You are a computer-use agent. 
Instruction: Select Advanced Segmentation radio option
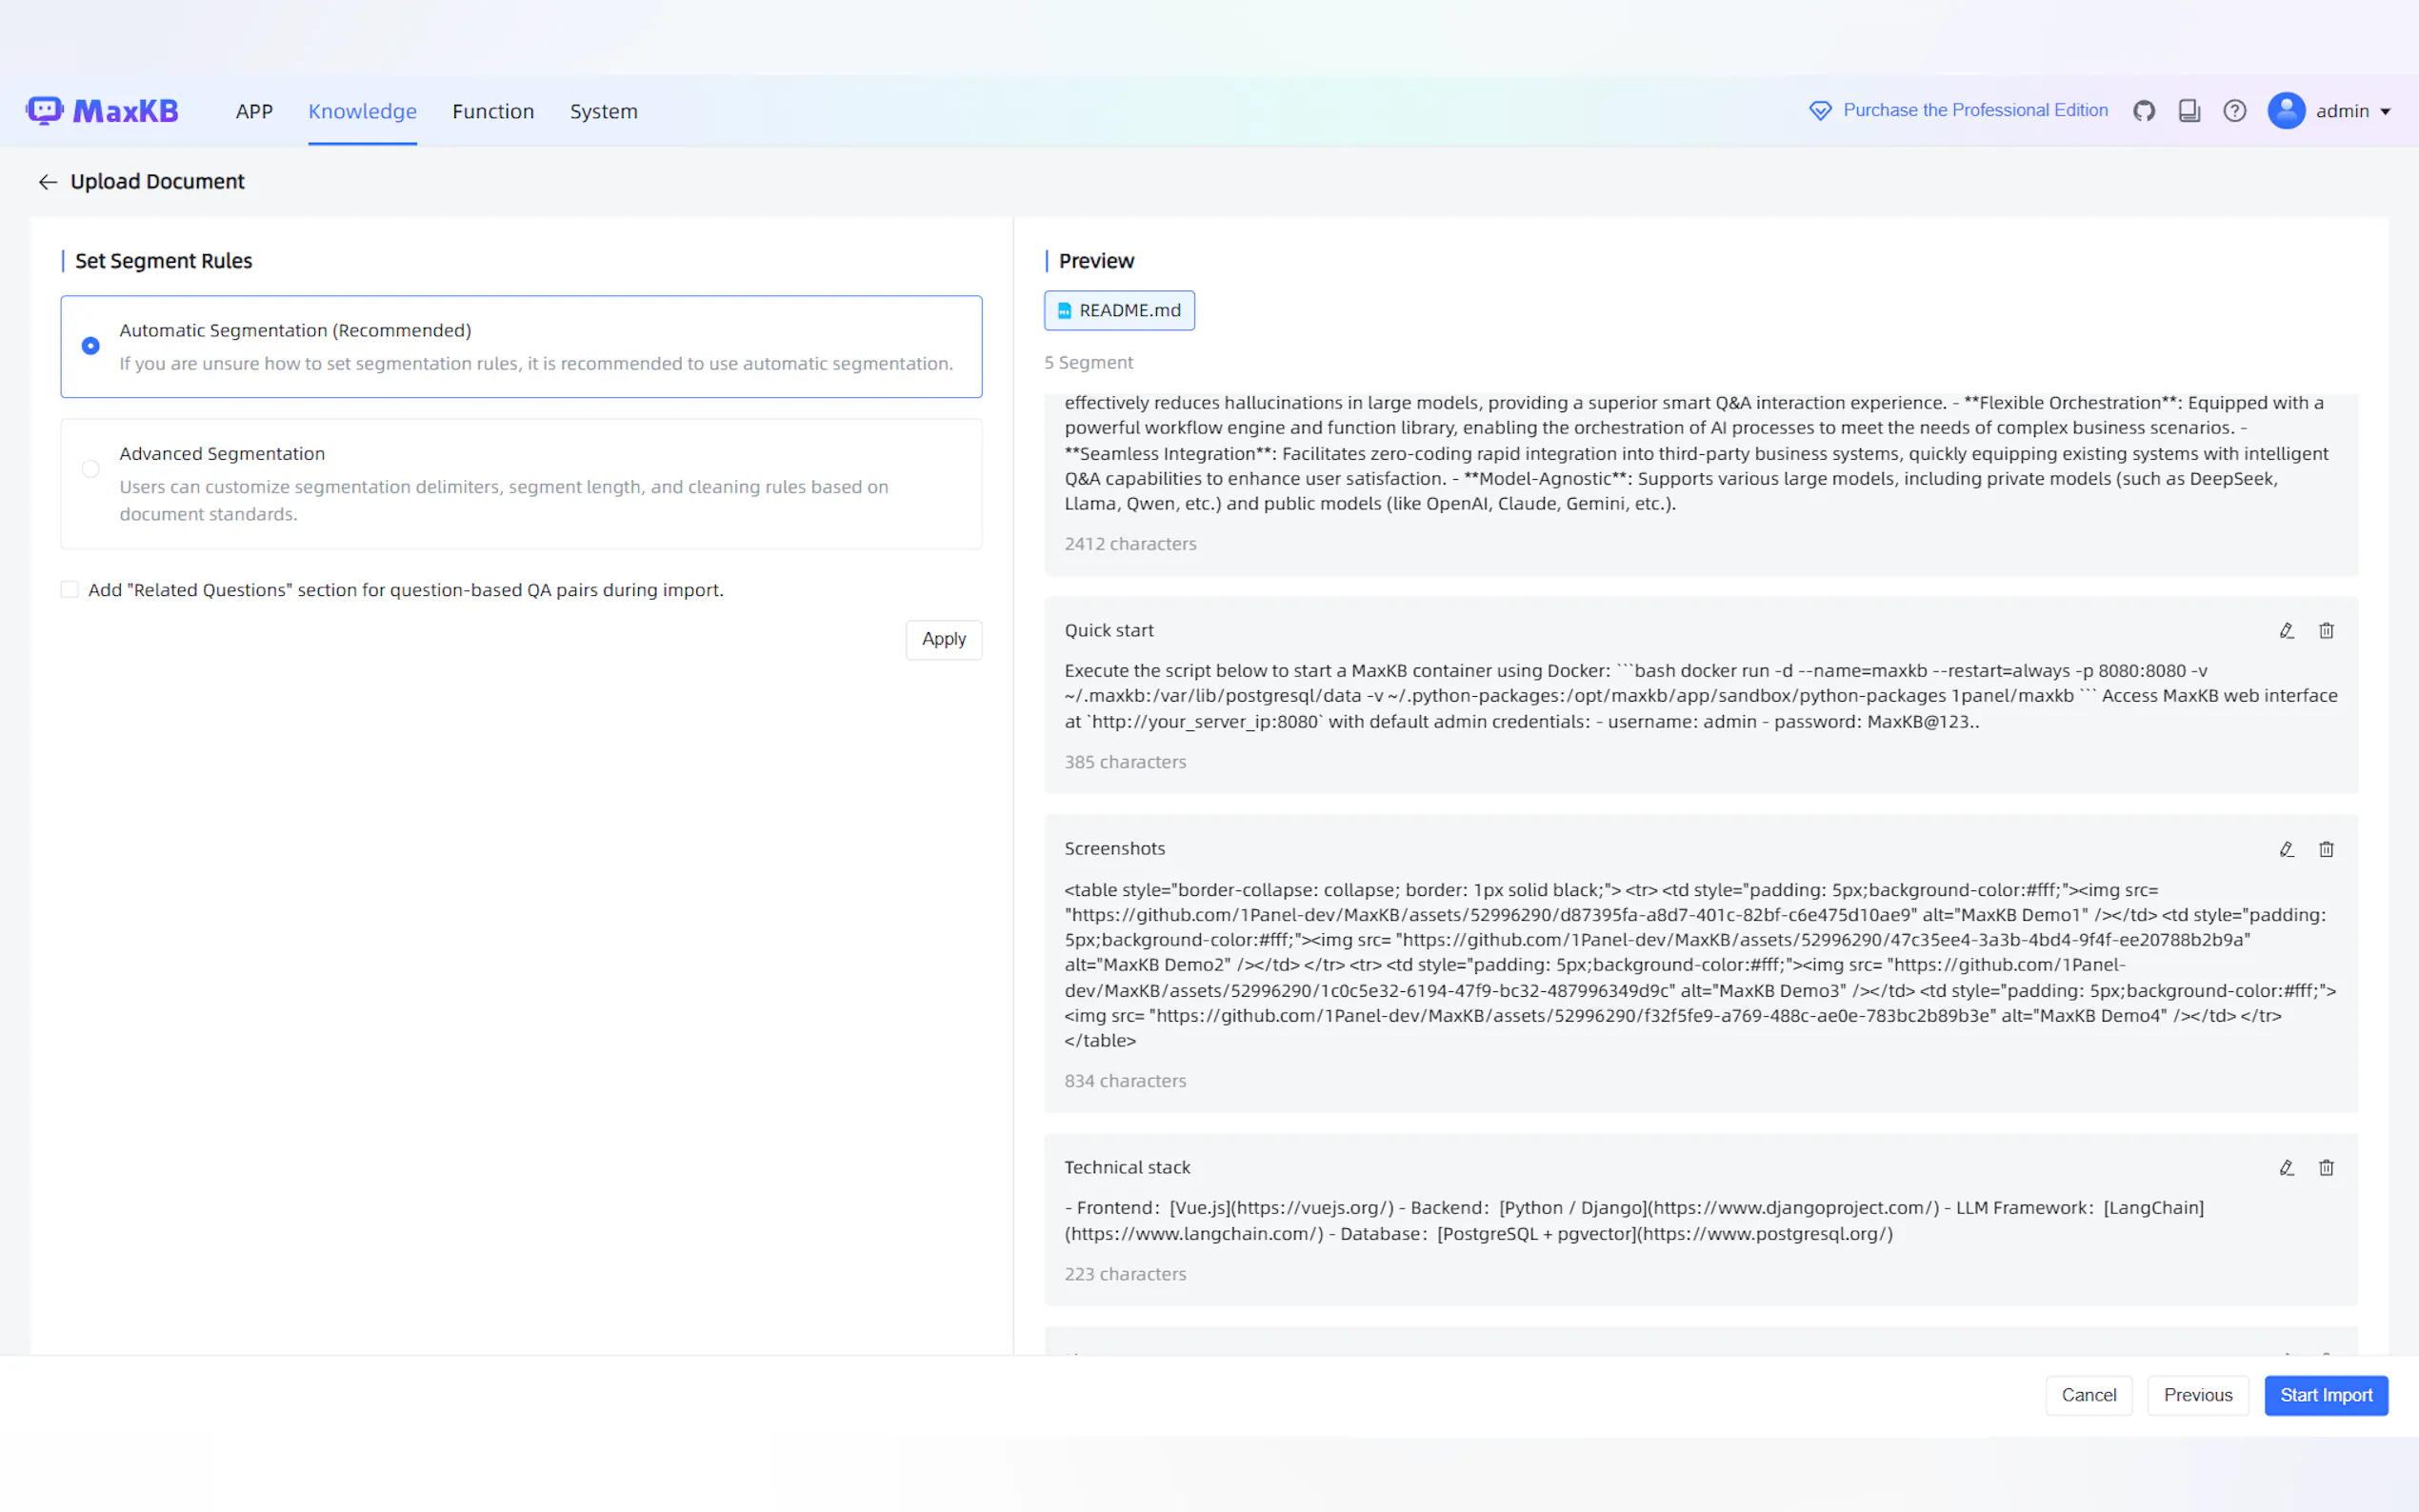(91, 469)
